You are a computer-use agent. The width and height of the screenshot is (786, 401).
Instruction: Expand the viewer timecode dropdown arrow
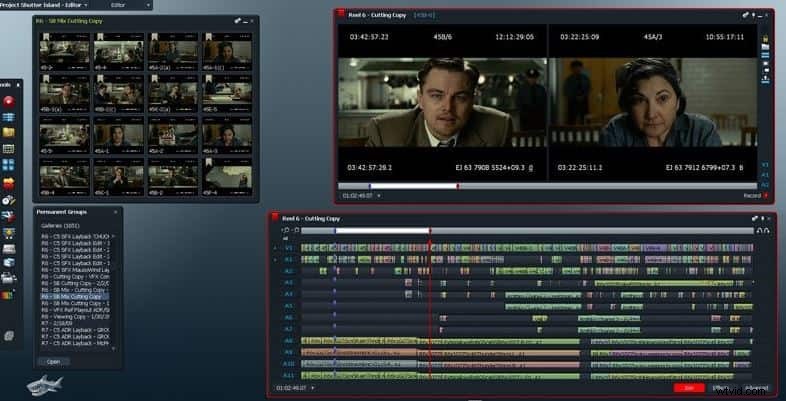[x=382, y=196]
